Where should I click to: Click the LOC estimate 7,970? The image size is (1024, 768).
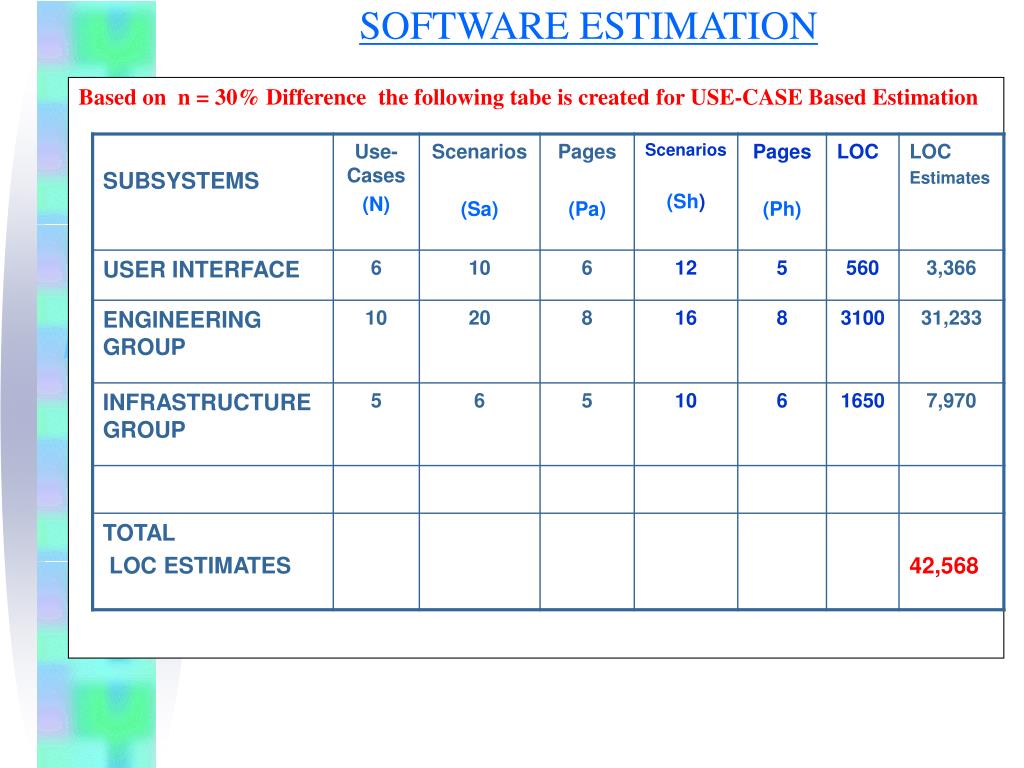point(951,401)
